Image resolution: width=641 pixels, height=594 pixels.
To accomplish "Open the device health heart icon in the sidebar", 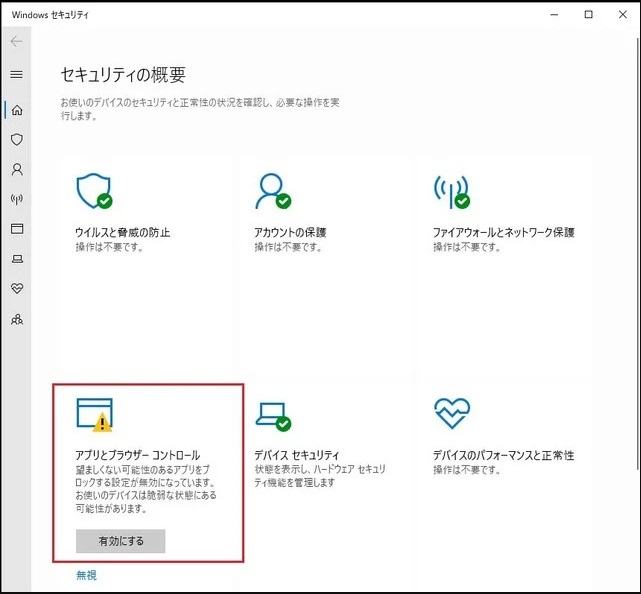I will pos(17,289).
